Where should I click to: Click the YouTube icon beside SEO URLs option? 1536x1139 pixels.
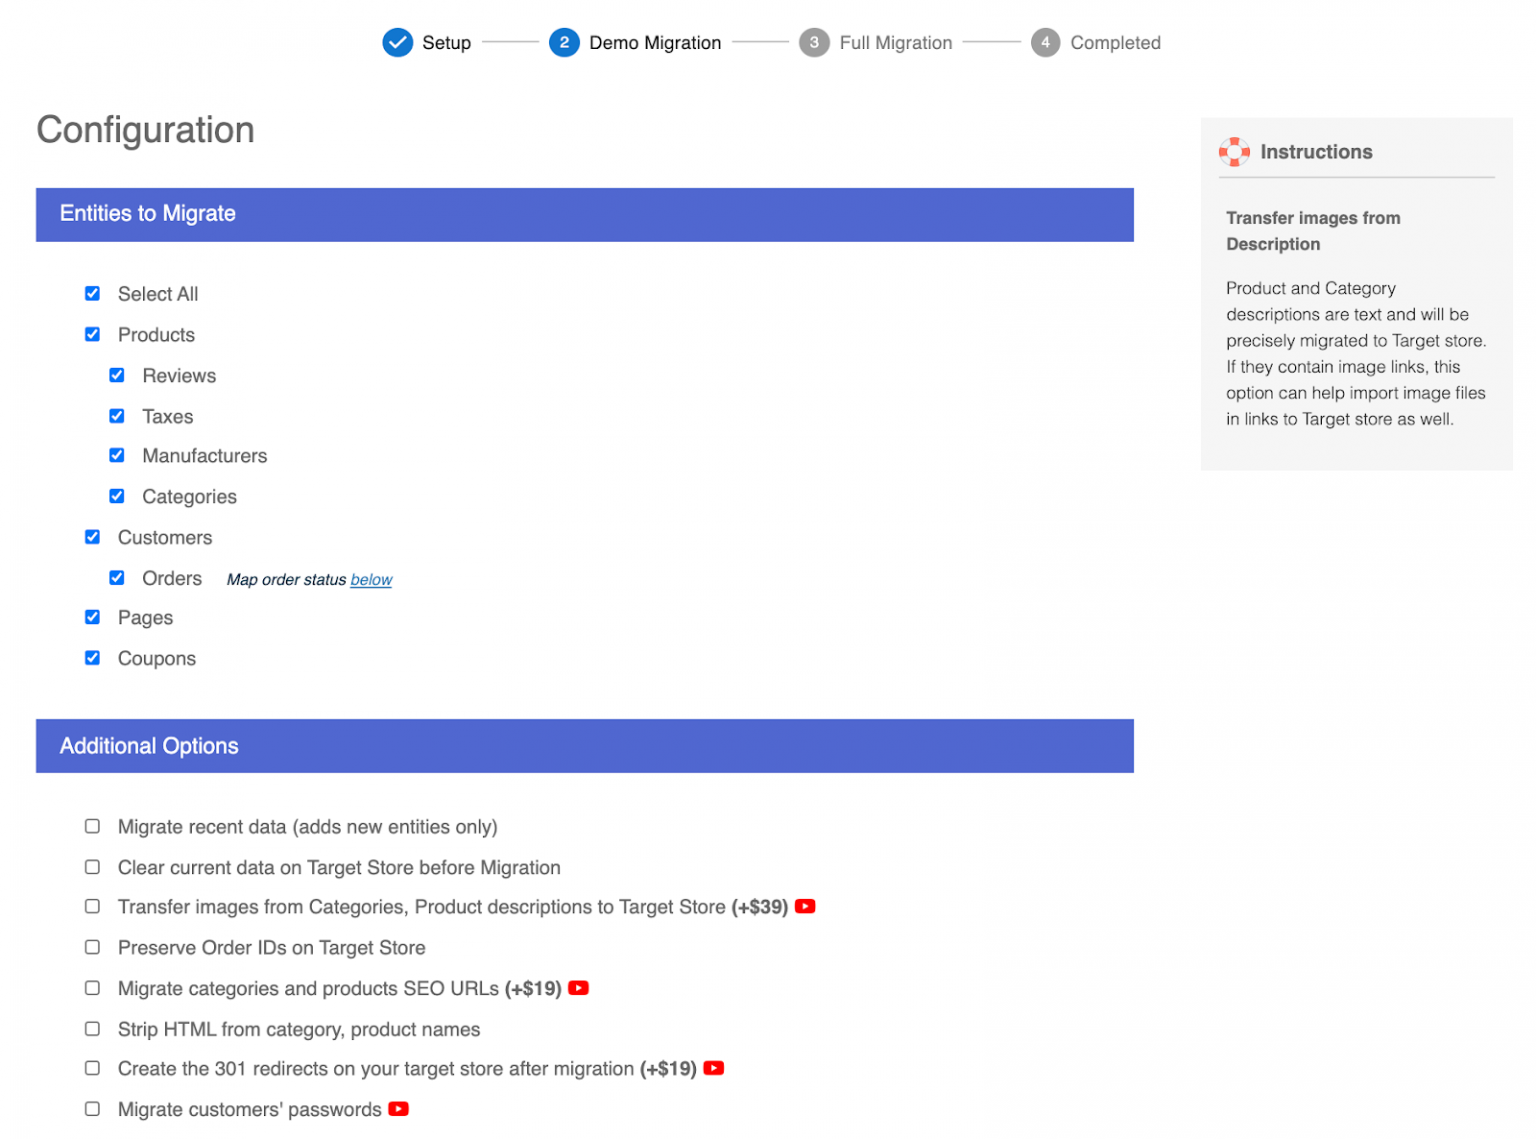(578, 988)
